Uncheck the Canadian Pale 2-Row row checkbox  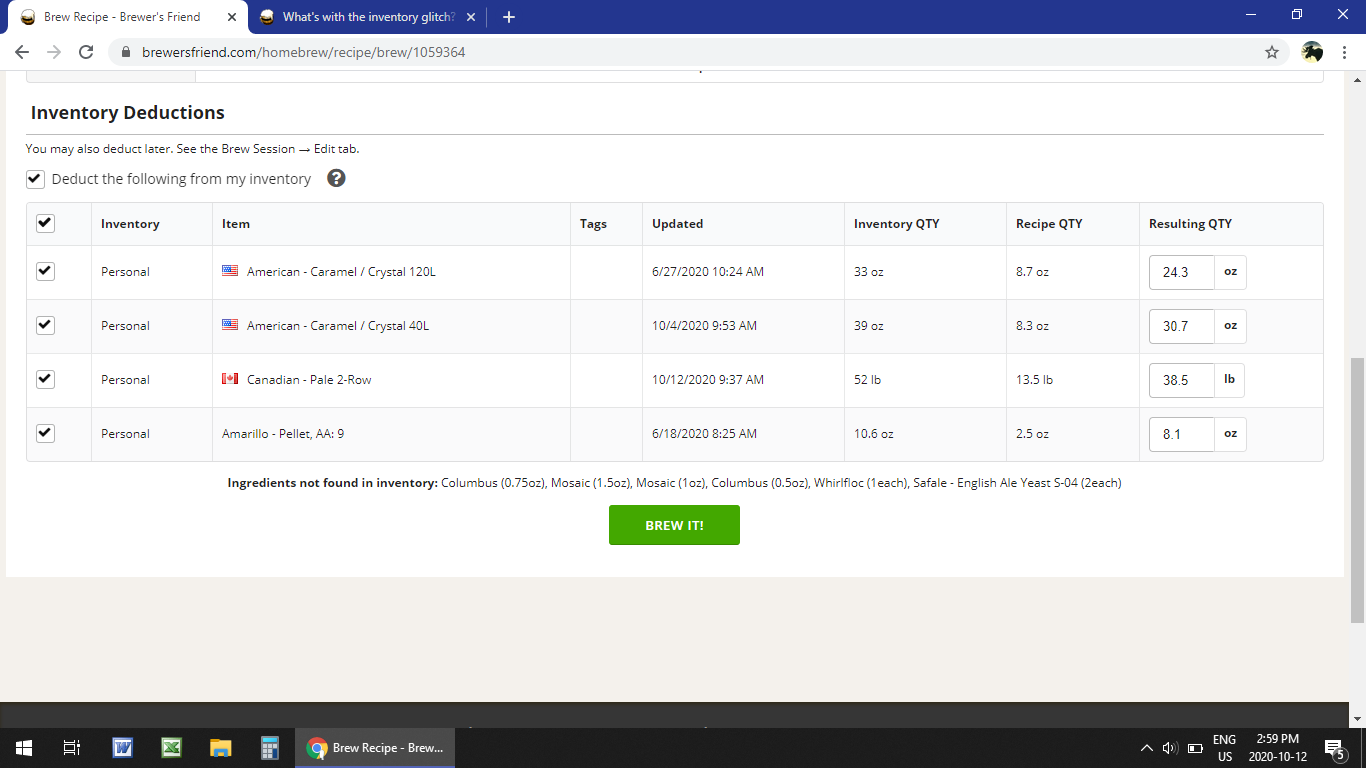coord(45,379)
